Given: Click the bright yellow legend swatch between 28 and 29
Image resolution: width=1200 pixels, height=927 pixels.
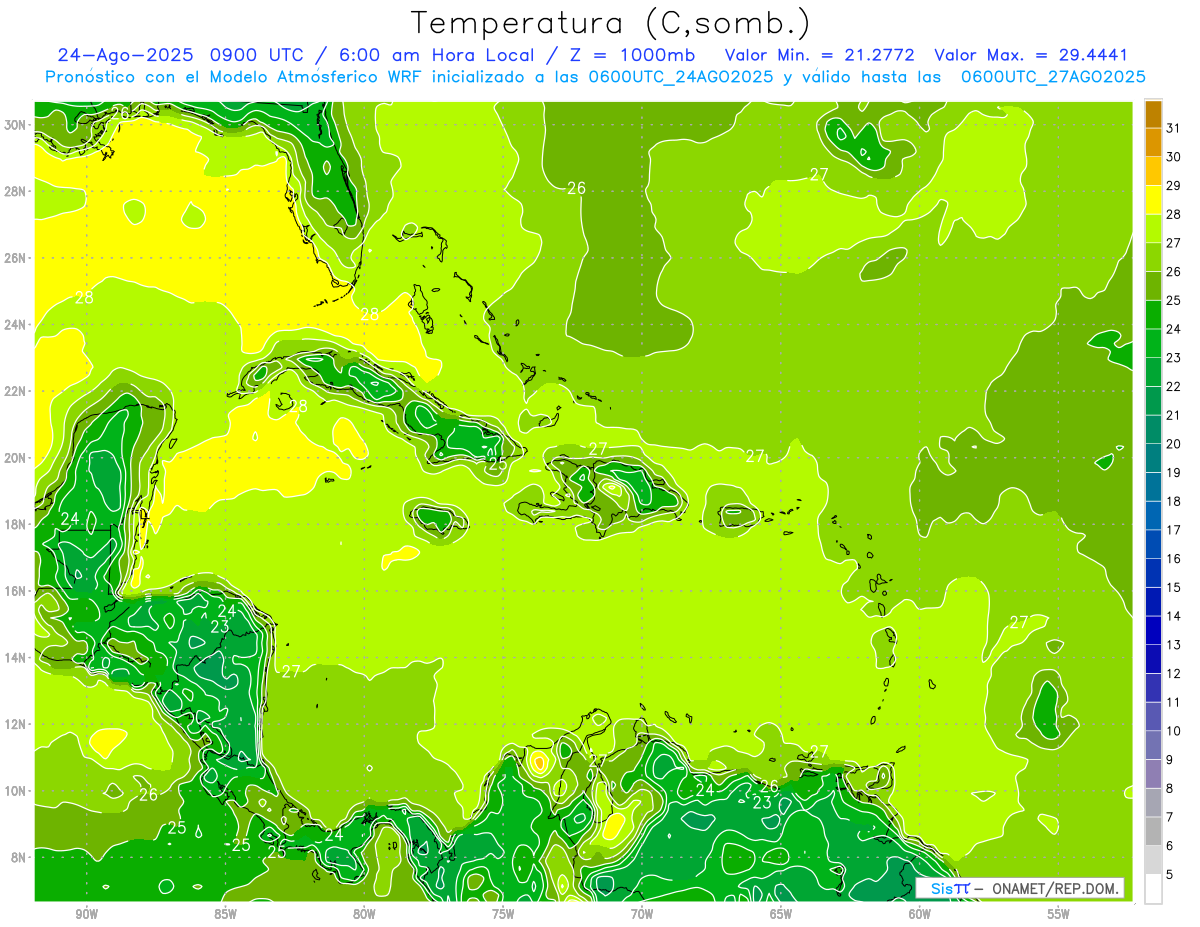Looking at the screenshot, I should tap(1153, 200).
